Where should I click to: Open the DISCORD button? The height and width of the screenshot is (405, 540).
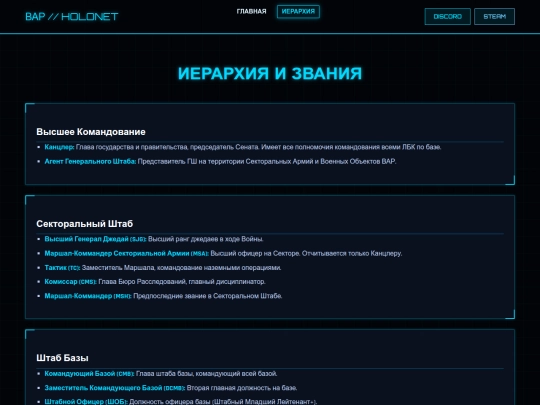(447, 17)
